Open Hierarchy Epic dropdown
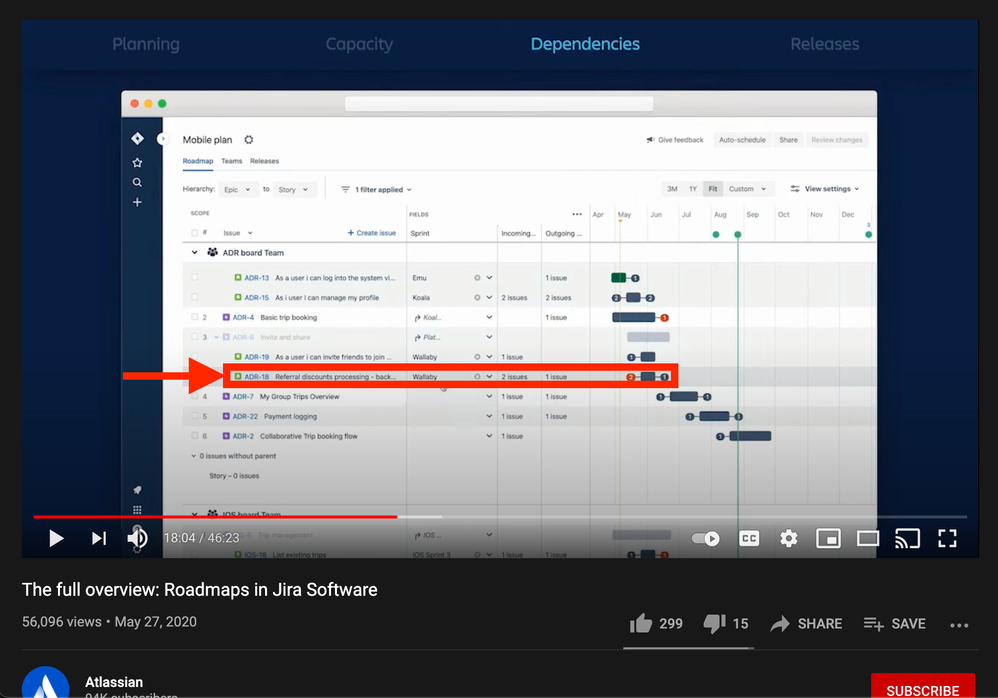This screenshot has width=998, height=698. (237, 190)
